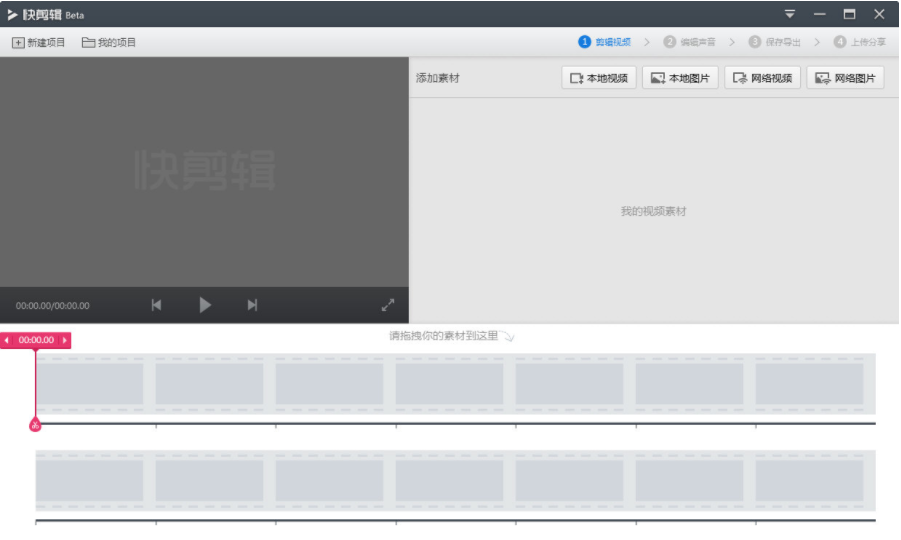This screenshot has height=540, width=901.
Task: Open 我的项目 my projects folder
Action: 109,43
